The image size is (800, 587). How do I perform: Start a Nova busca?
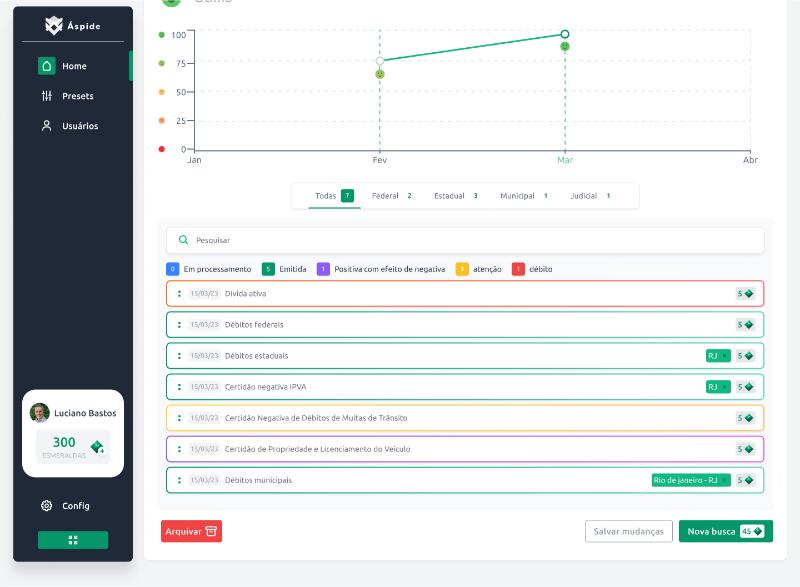(726, 531)
